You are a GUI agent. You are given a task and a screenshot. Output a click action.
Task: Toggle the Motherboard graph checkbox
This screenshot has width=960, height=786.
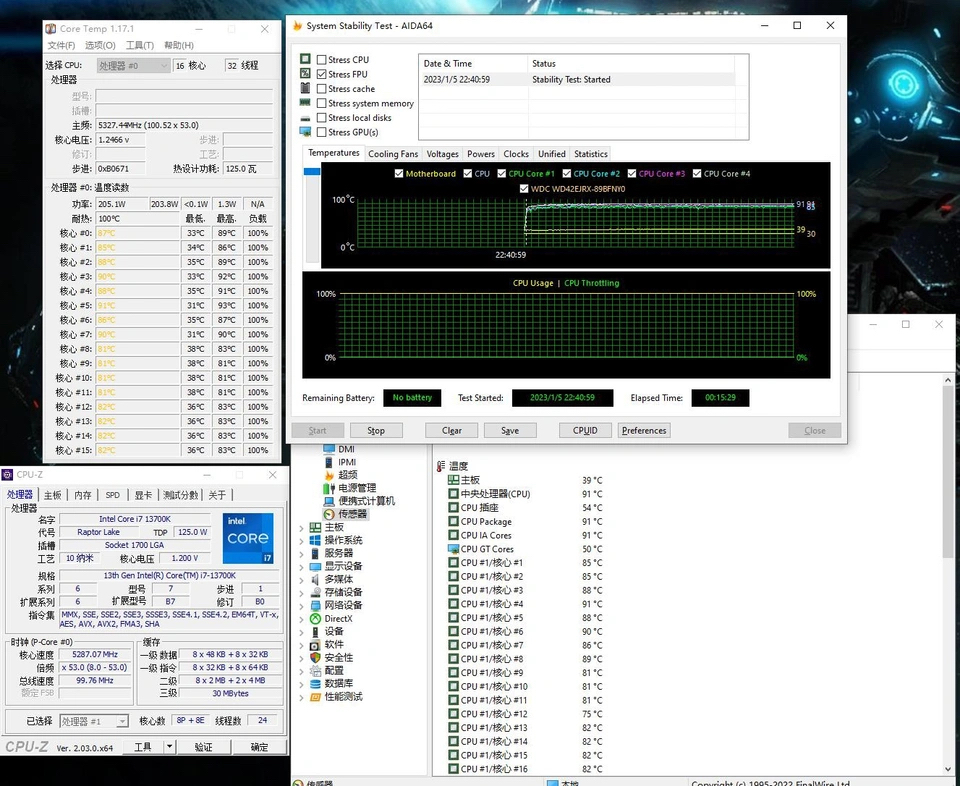pos(398,174)
